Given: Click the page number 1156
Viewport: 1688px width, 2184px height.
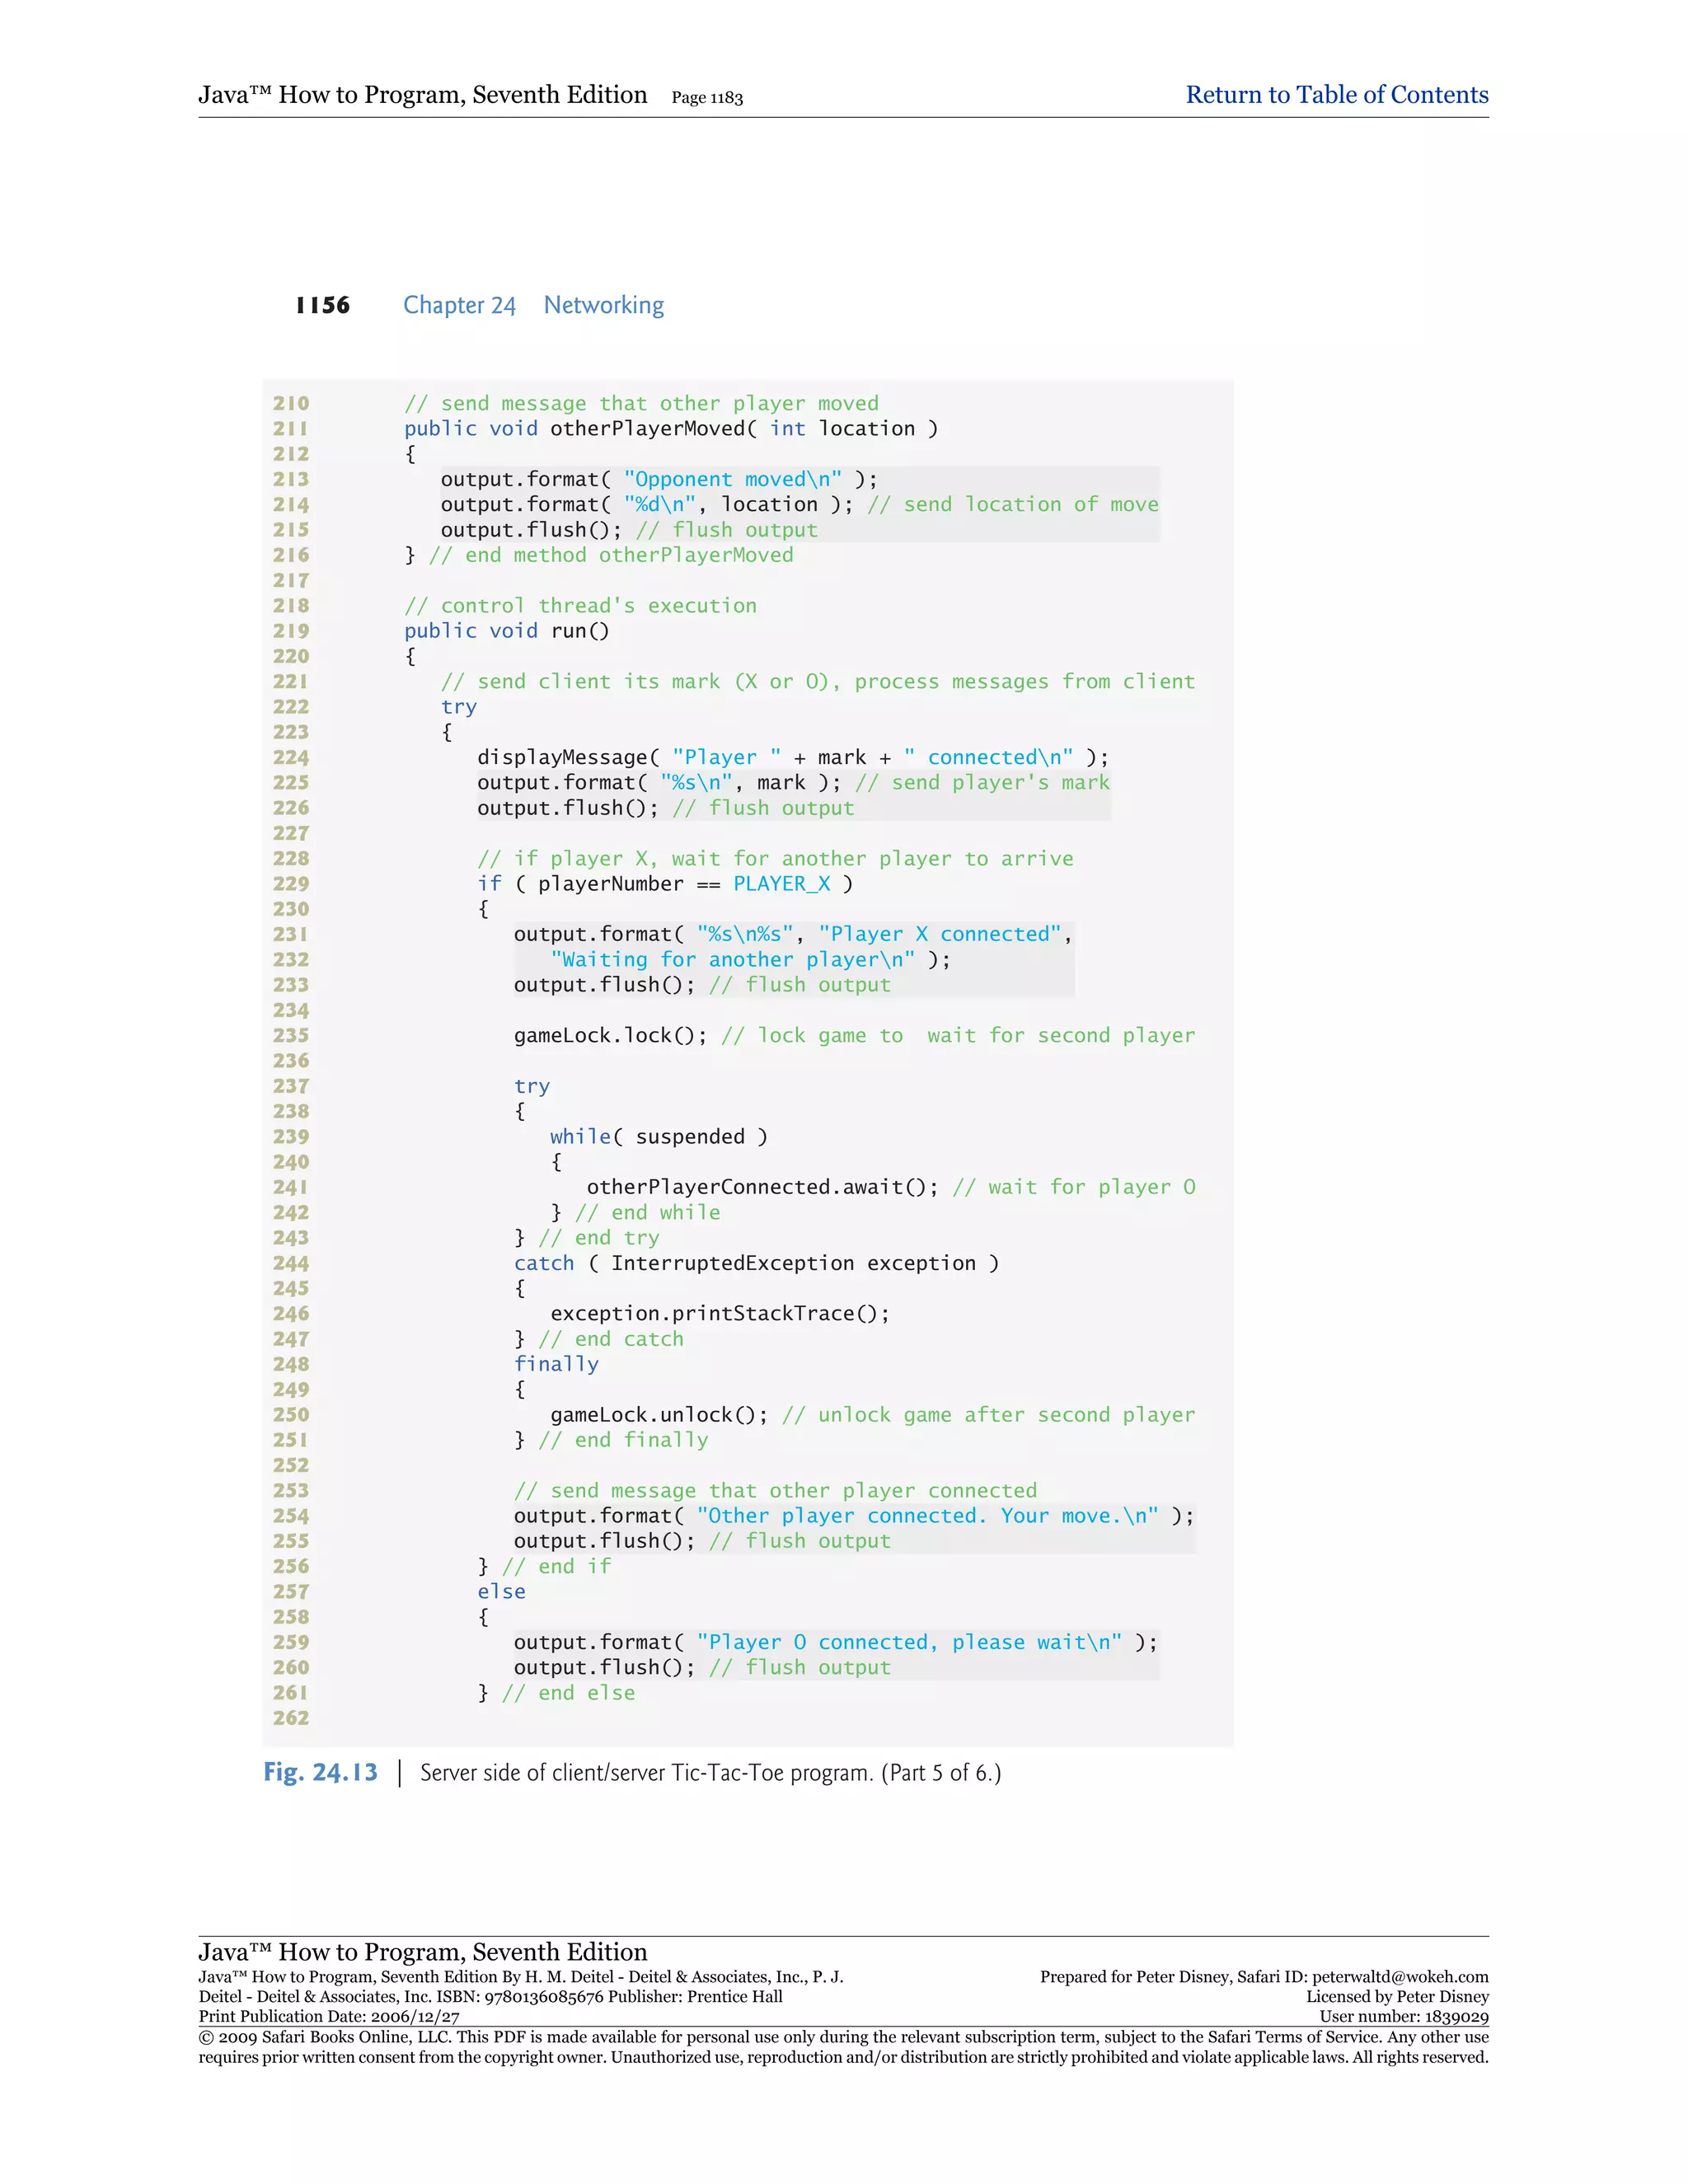Looking at the screenshot, I should click(322, 305).
